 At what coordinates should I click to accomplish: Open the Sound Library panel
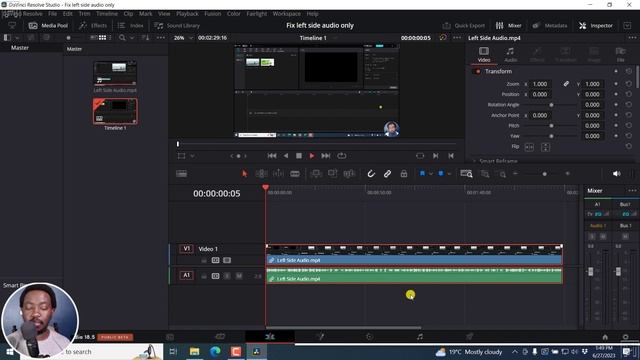(177, 25)
